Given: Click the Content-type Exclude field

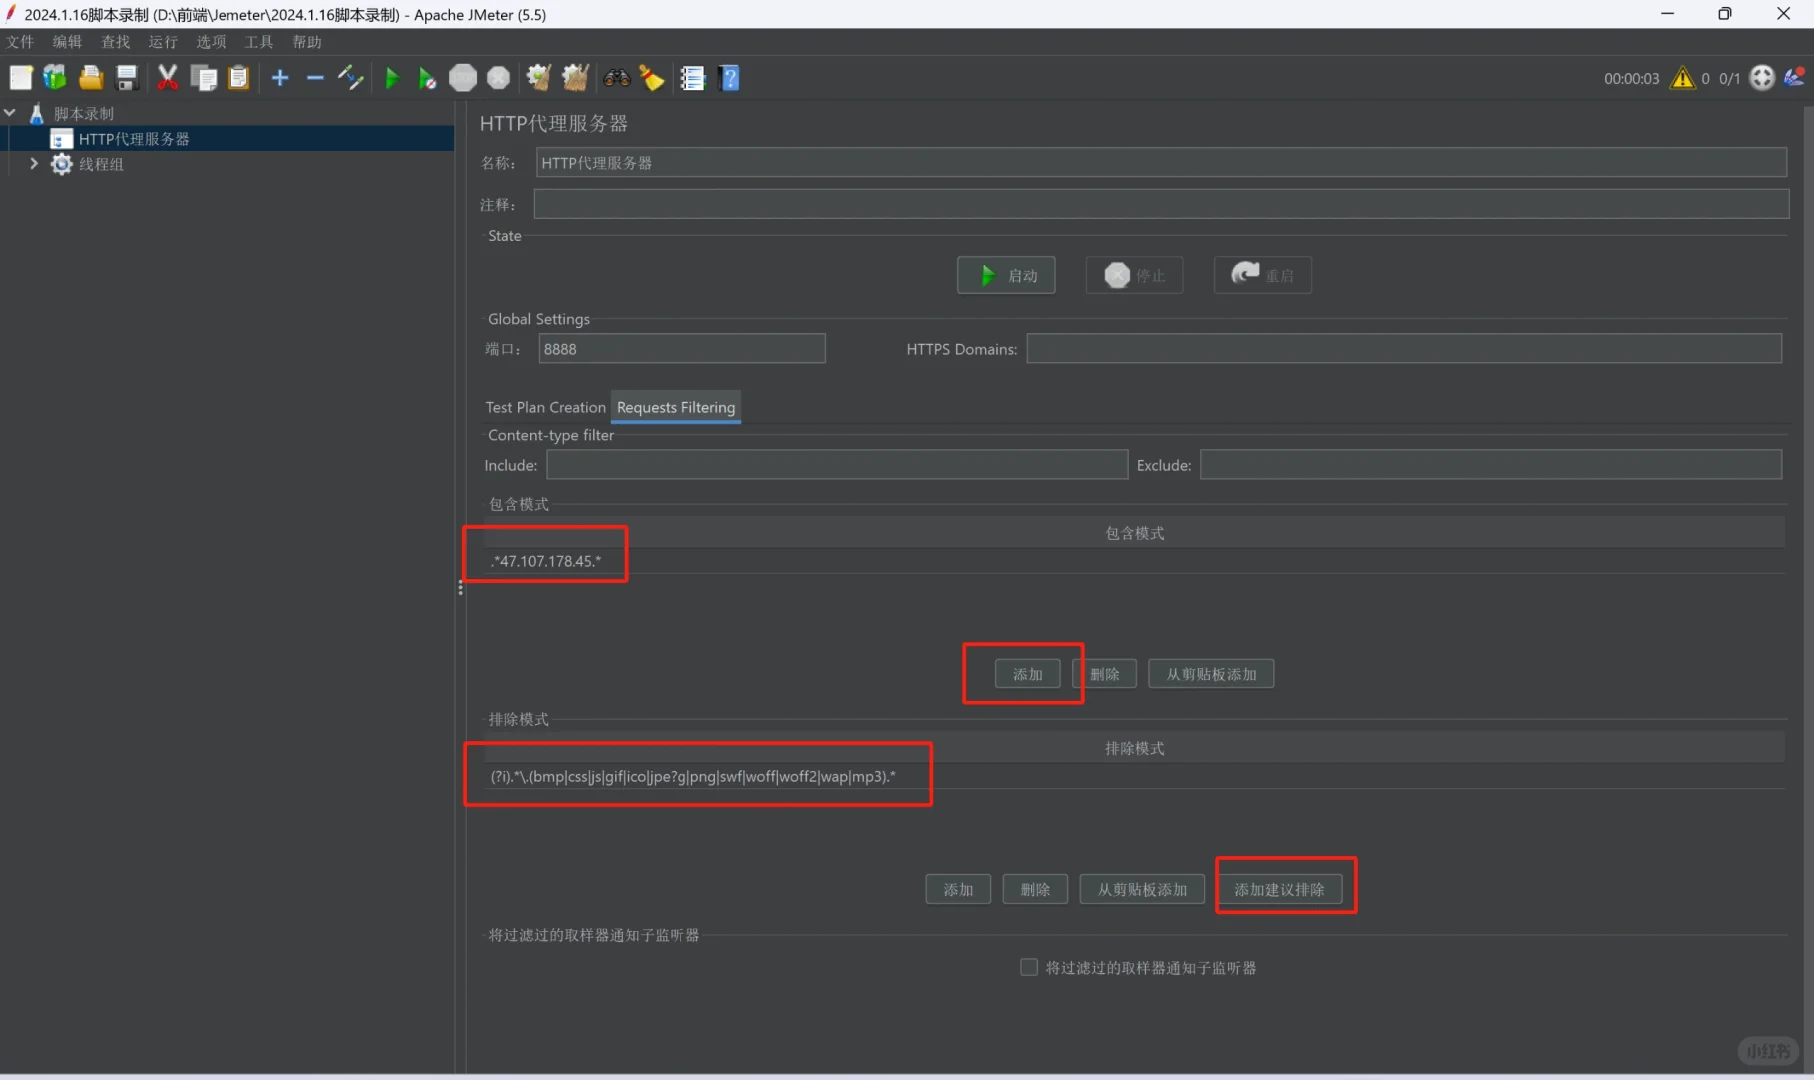Looking at the screenshot, I should 1491,464.
